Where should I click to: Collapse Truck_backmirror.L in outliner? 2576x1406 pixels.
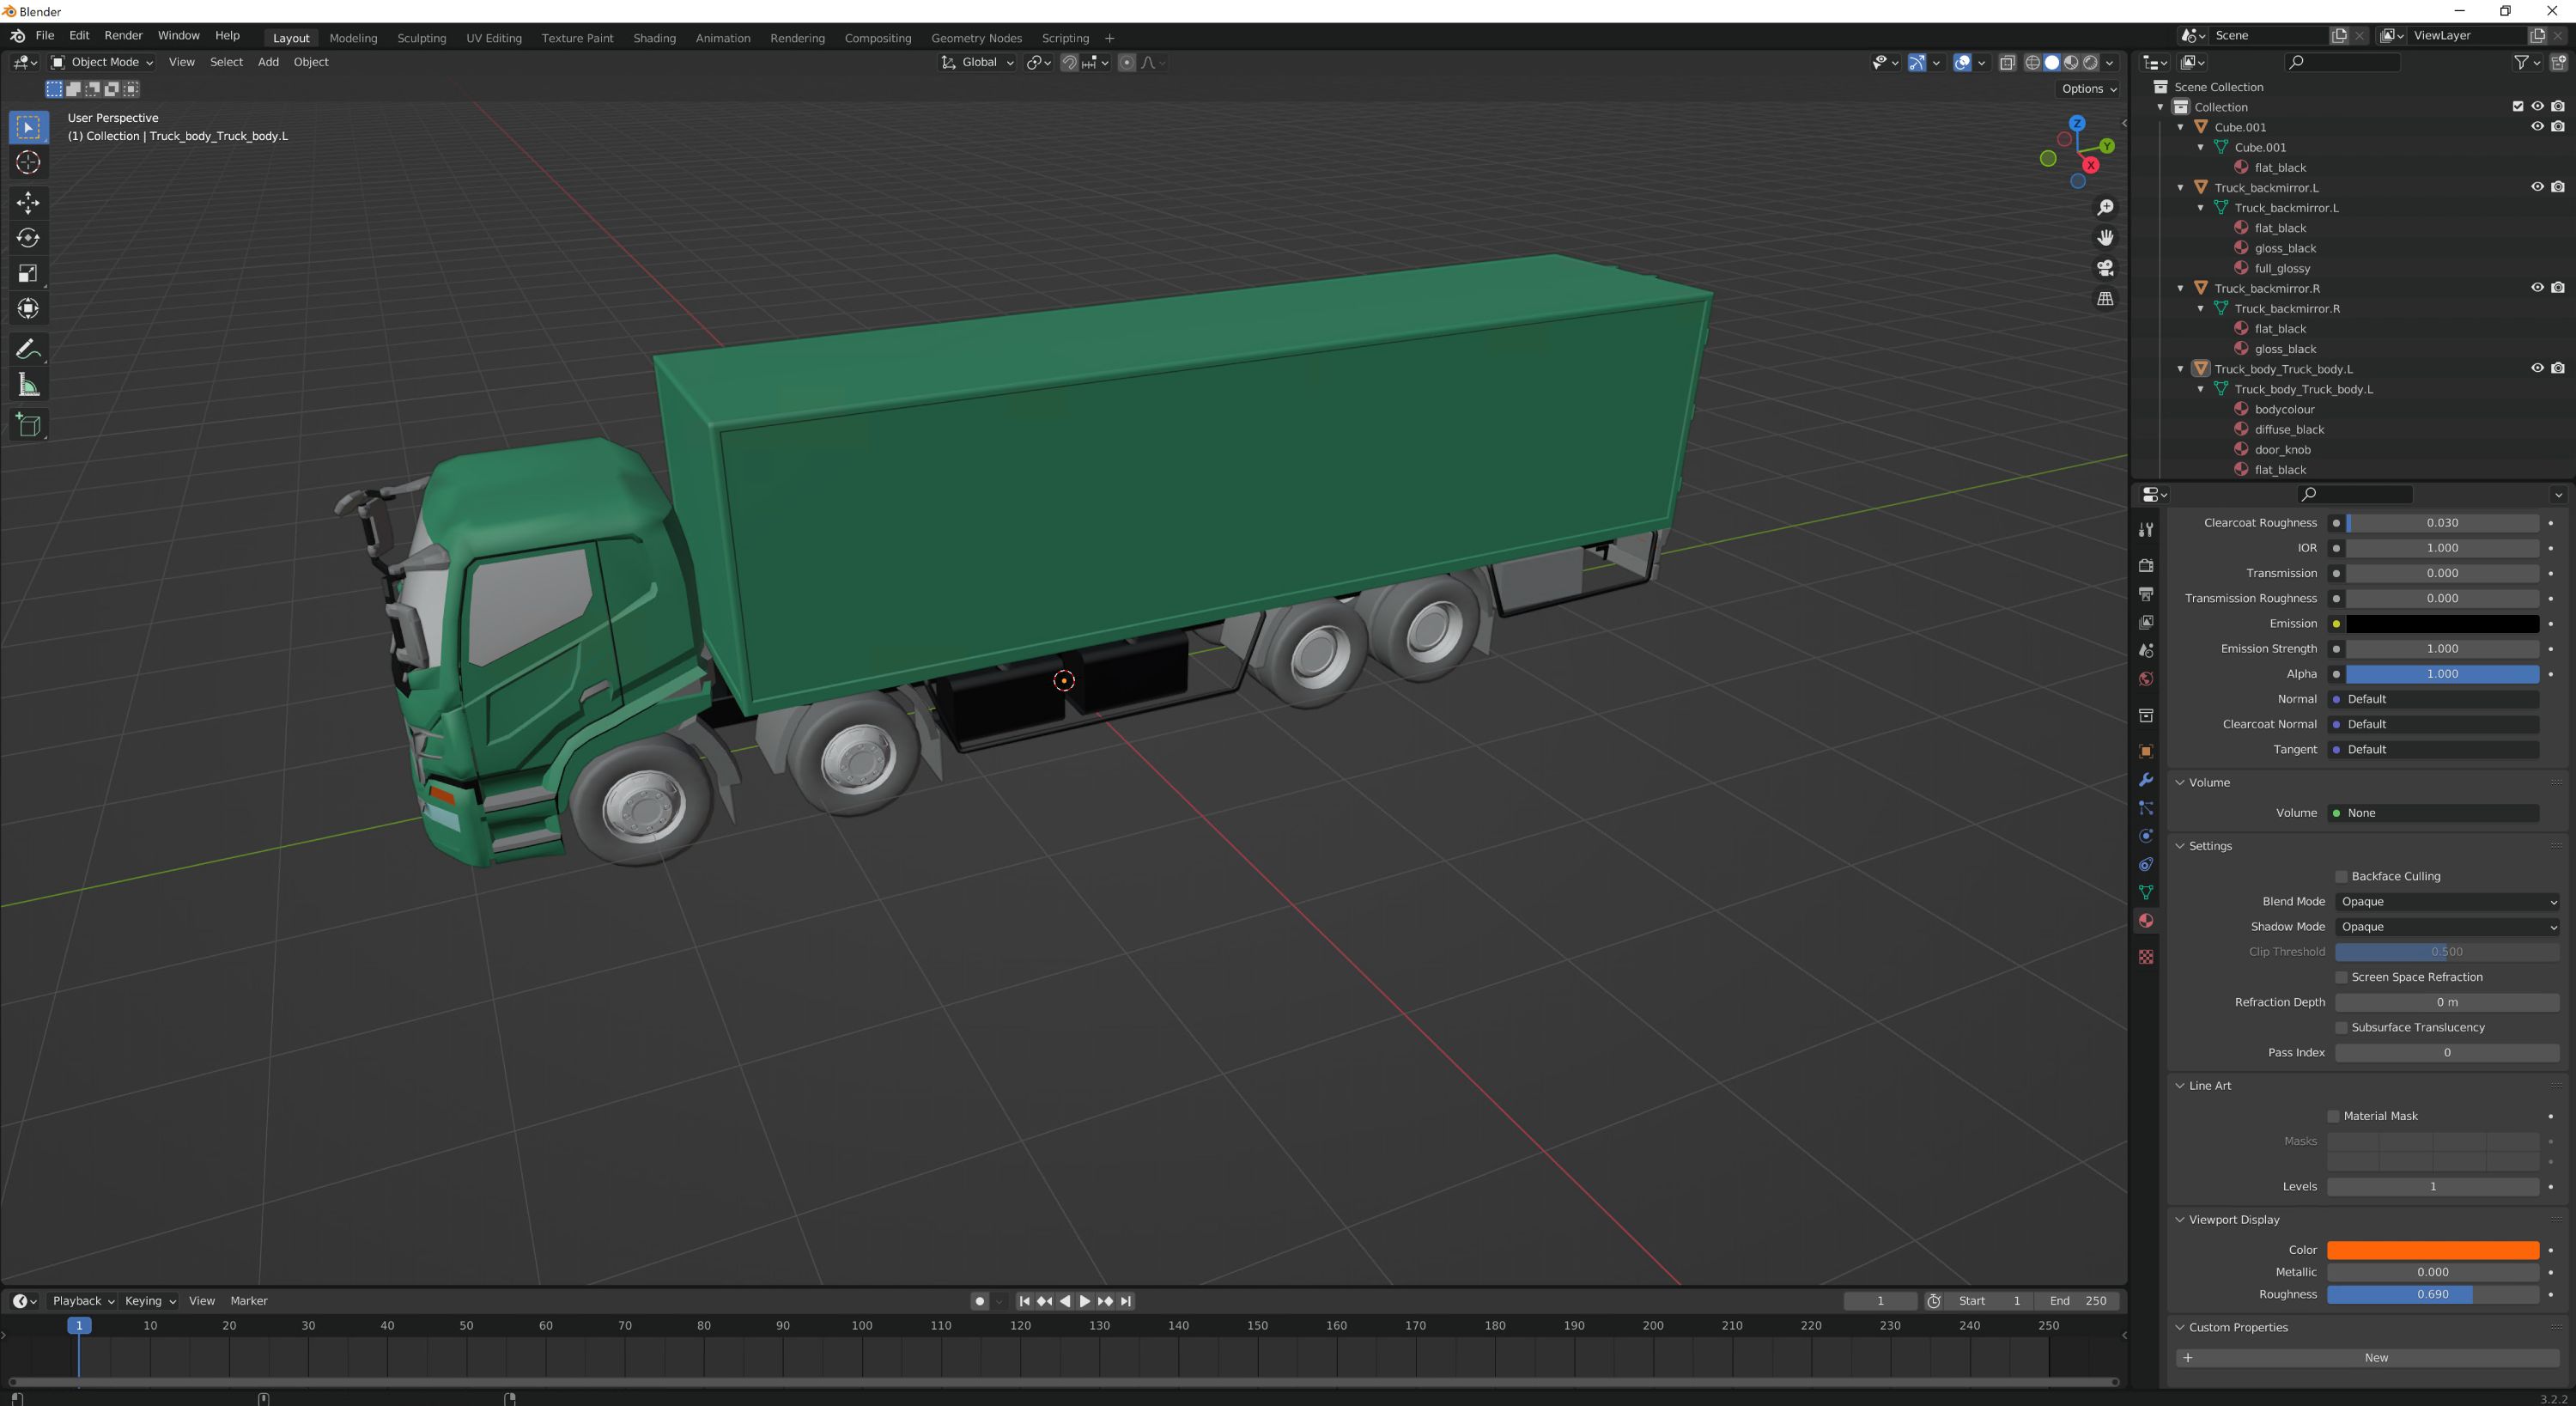point(2181,188)
